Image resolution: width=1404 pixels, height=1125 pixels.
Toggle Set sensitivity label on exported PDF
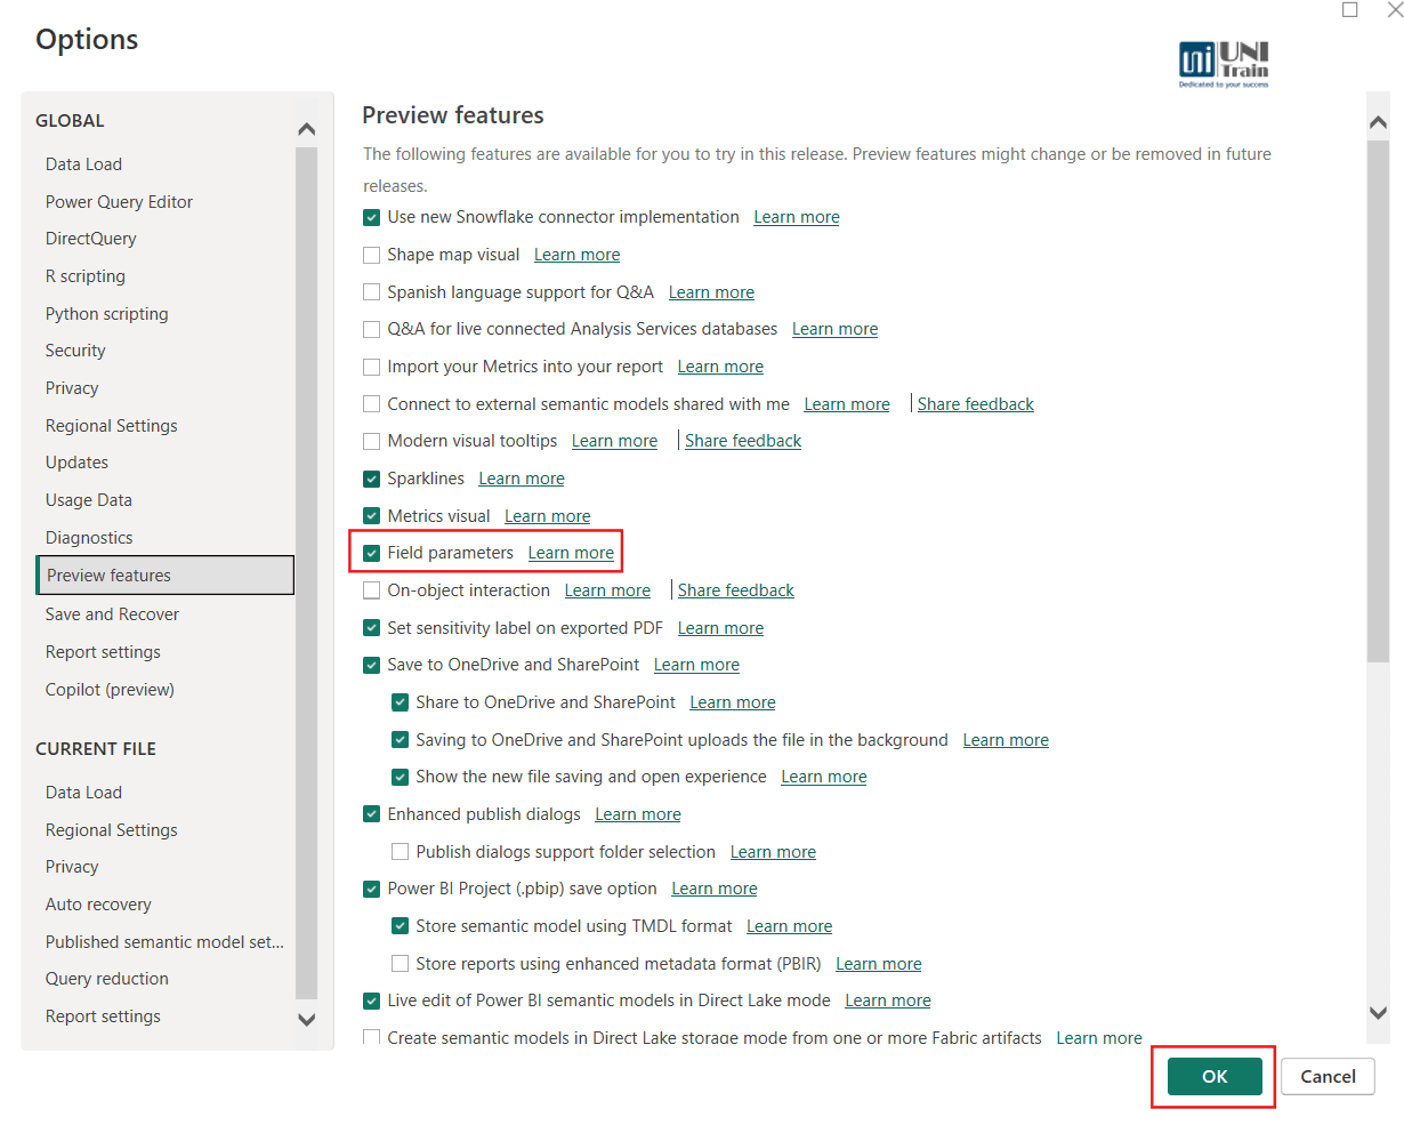(x=371, y=628)
